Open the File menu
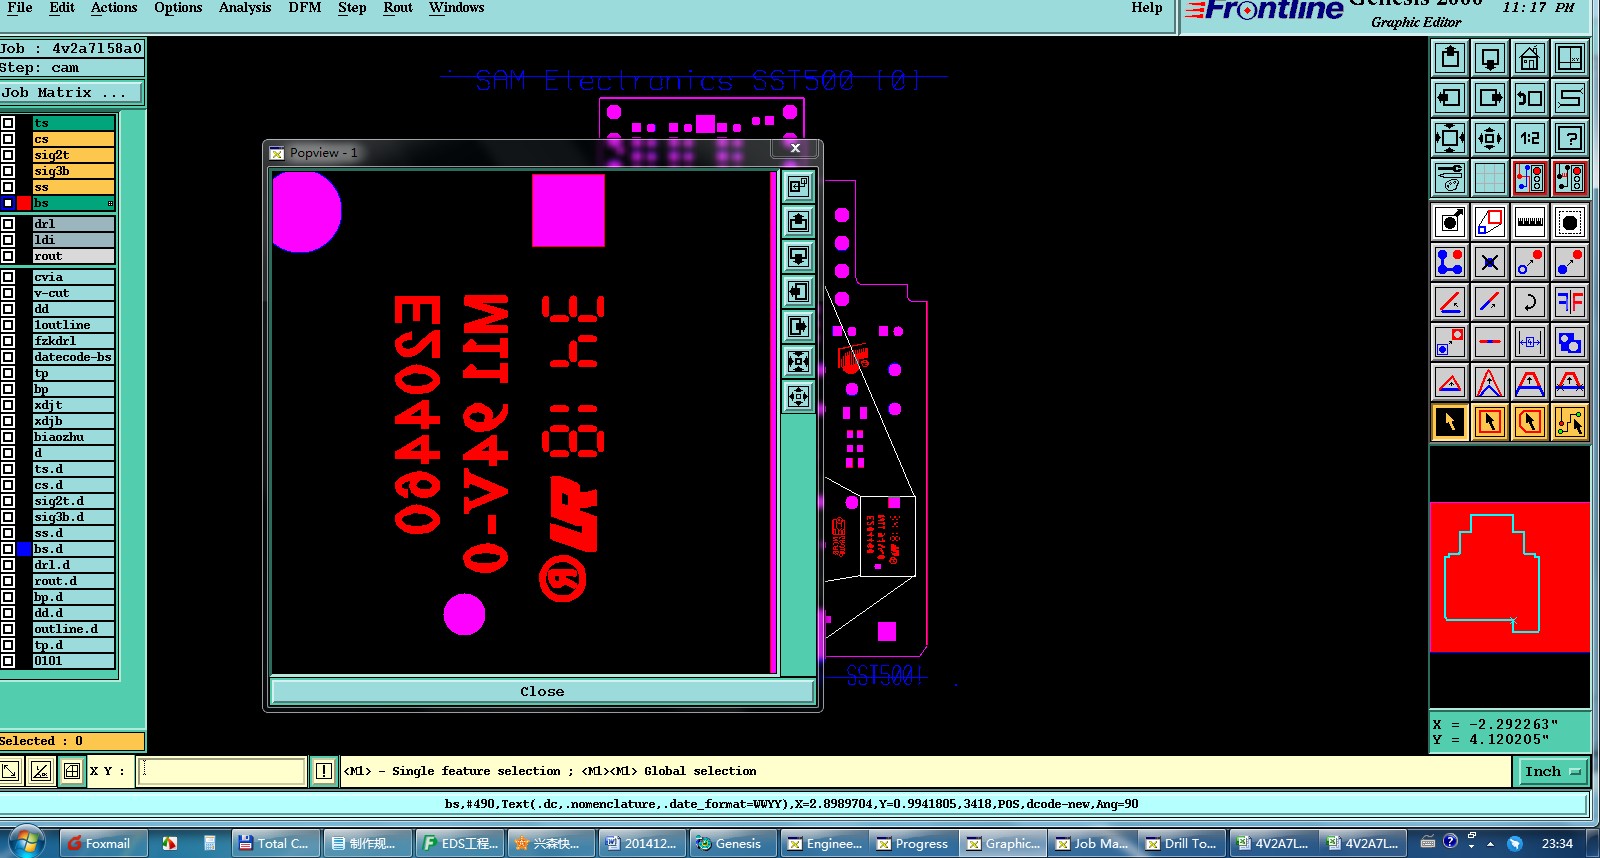 (20, 8)
